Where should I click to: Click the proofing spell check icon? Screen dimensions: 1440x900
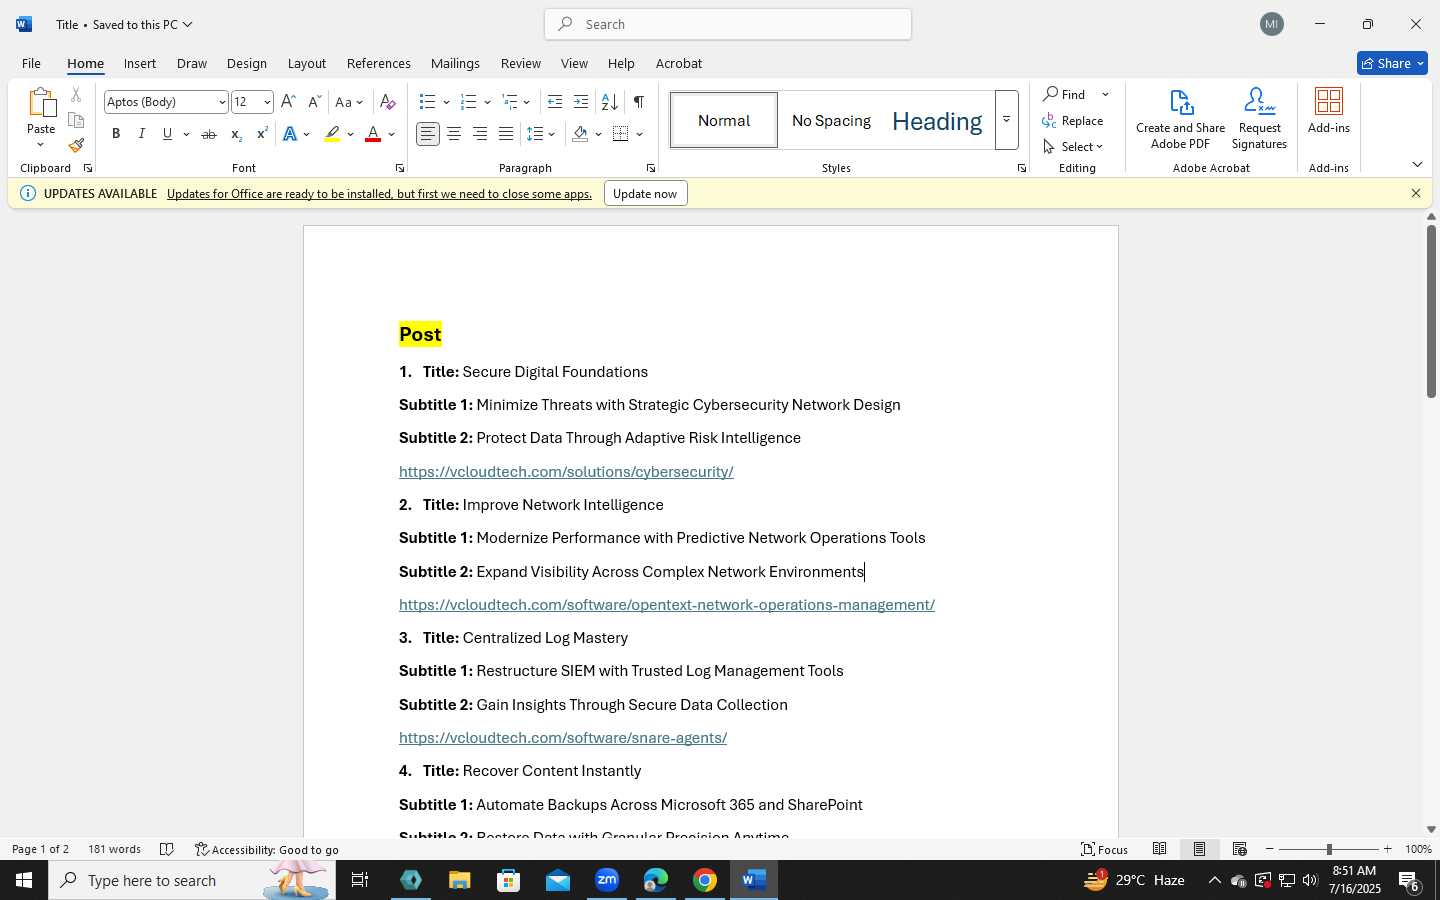(167, 849)
